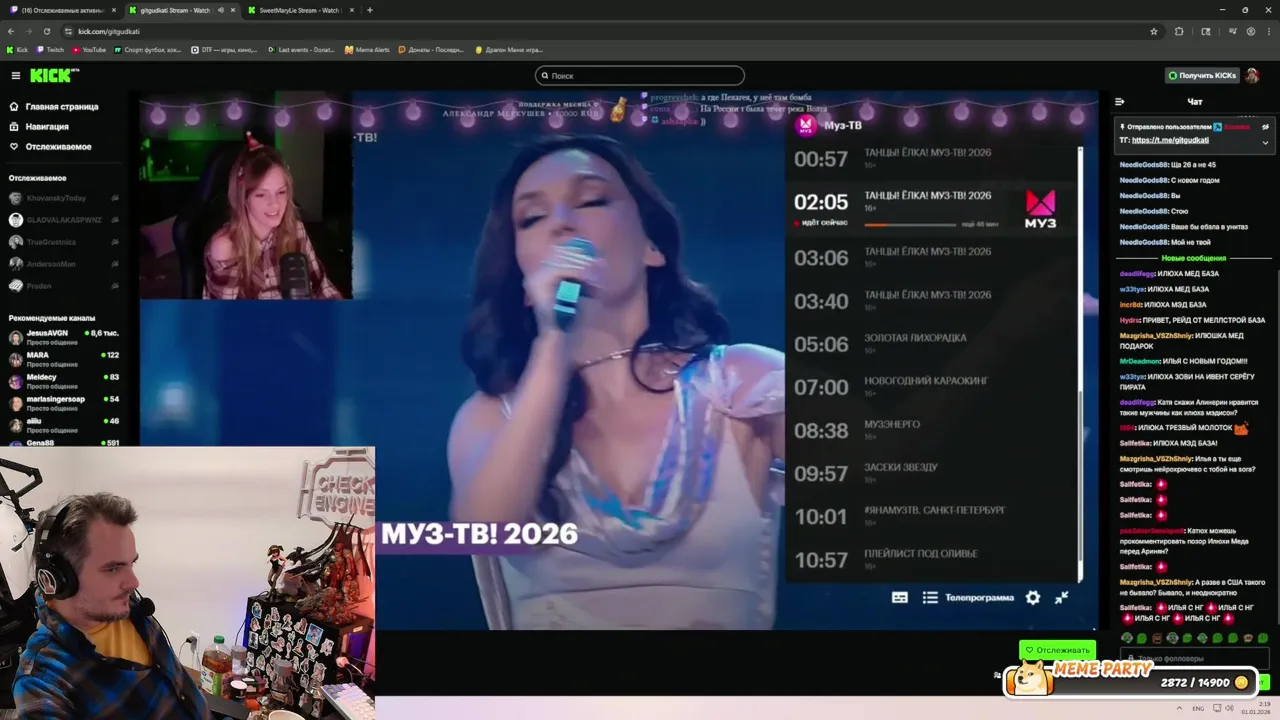Open recommended channel MARA
The height and width of the screenshot is (720, 1280).
pyautogui.click(x=63, y=358)
